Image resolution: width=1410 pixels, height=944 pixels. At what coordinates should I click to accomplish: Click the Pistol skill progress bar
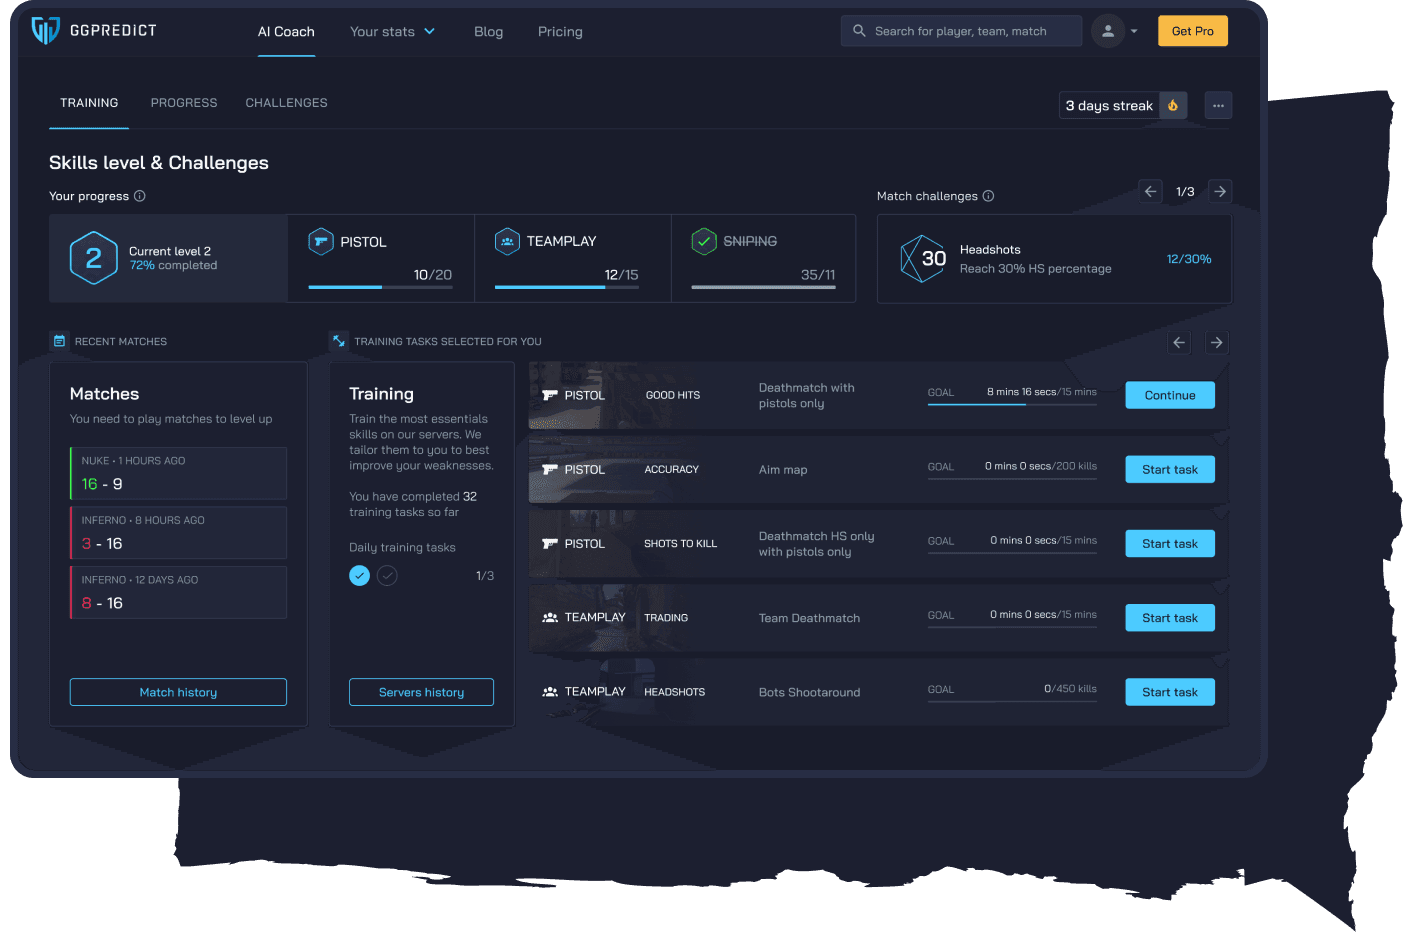pyautogui.click(x=380, y=287)
